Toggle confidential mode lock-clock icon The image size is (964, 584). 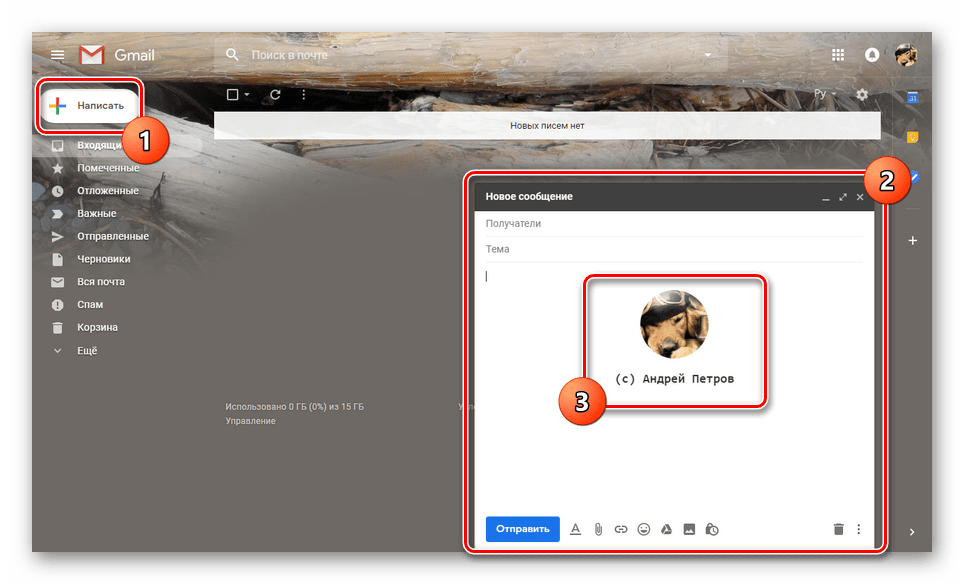click(712, 529)
